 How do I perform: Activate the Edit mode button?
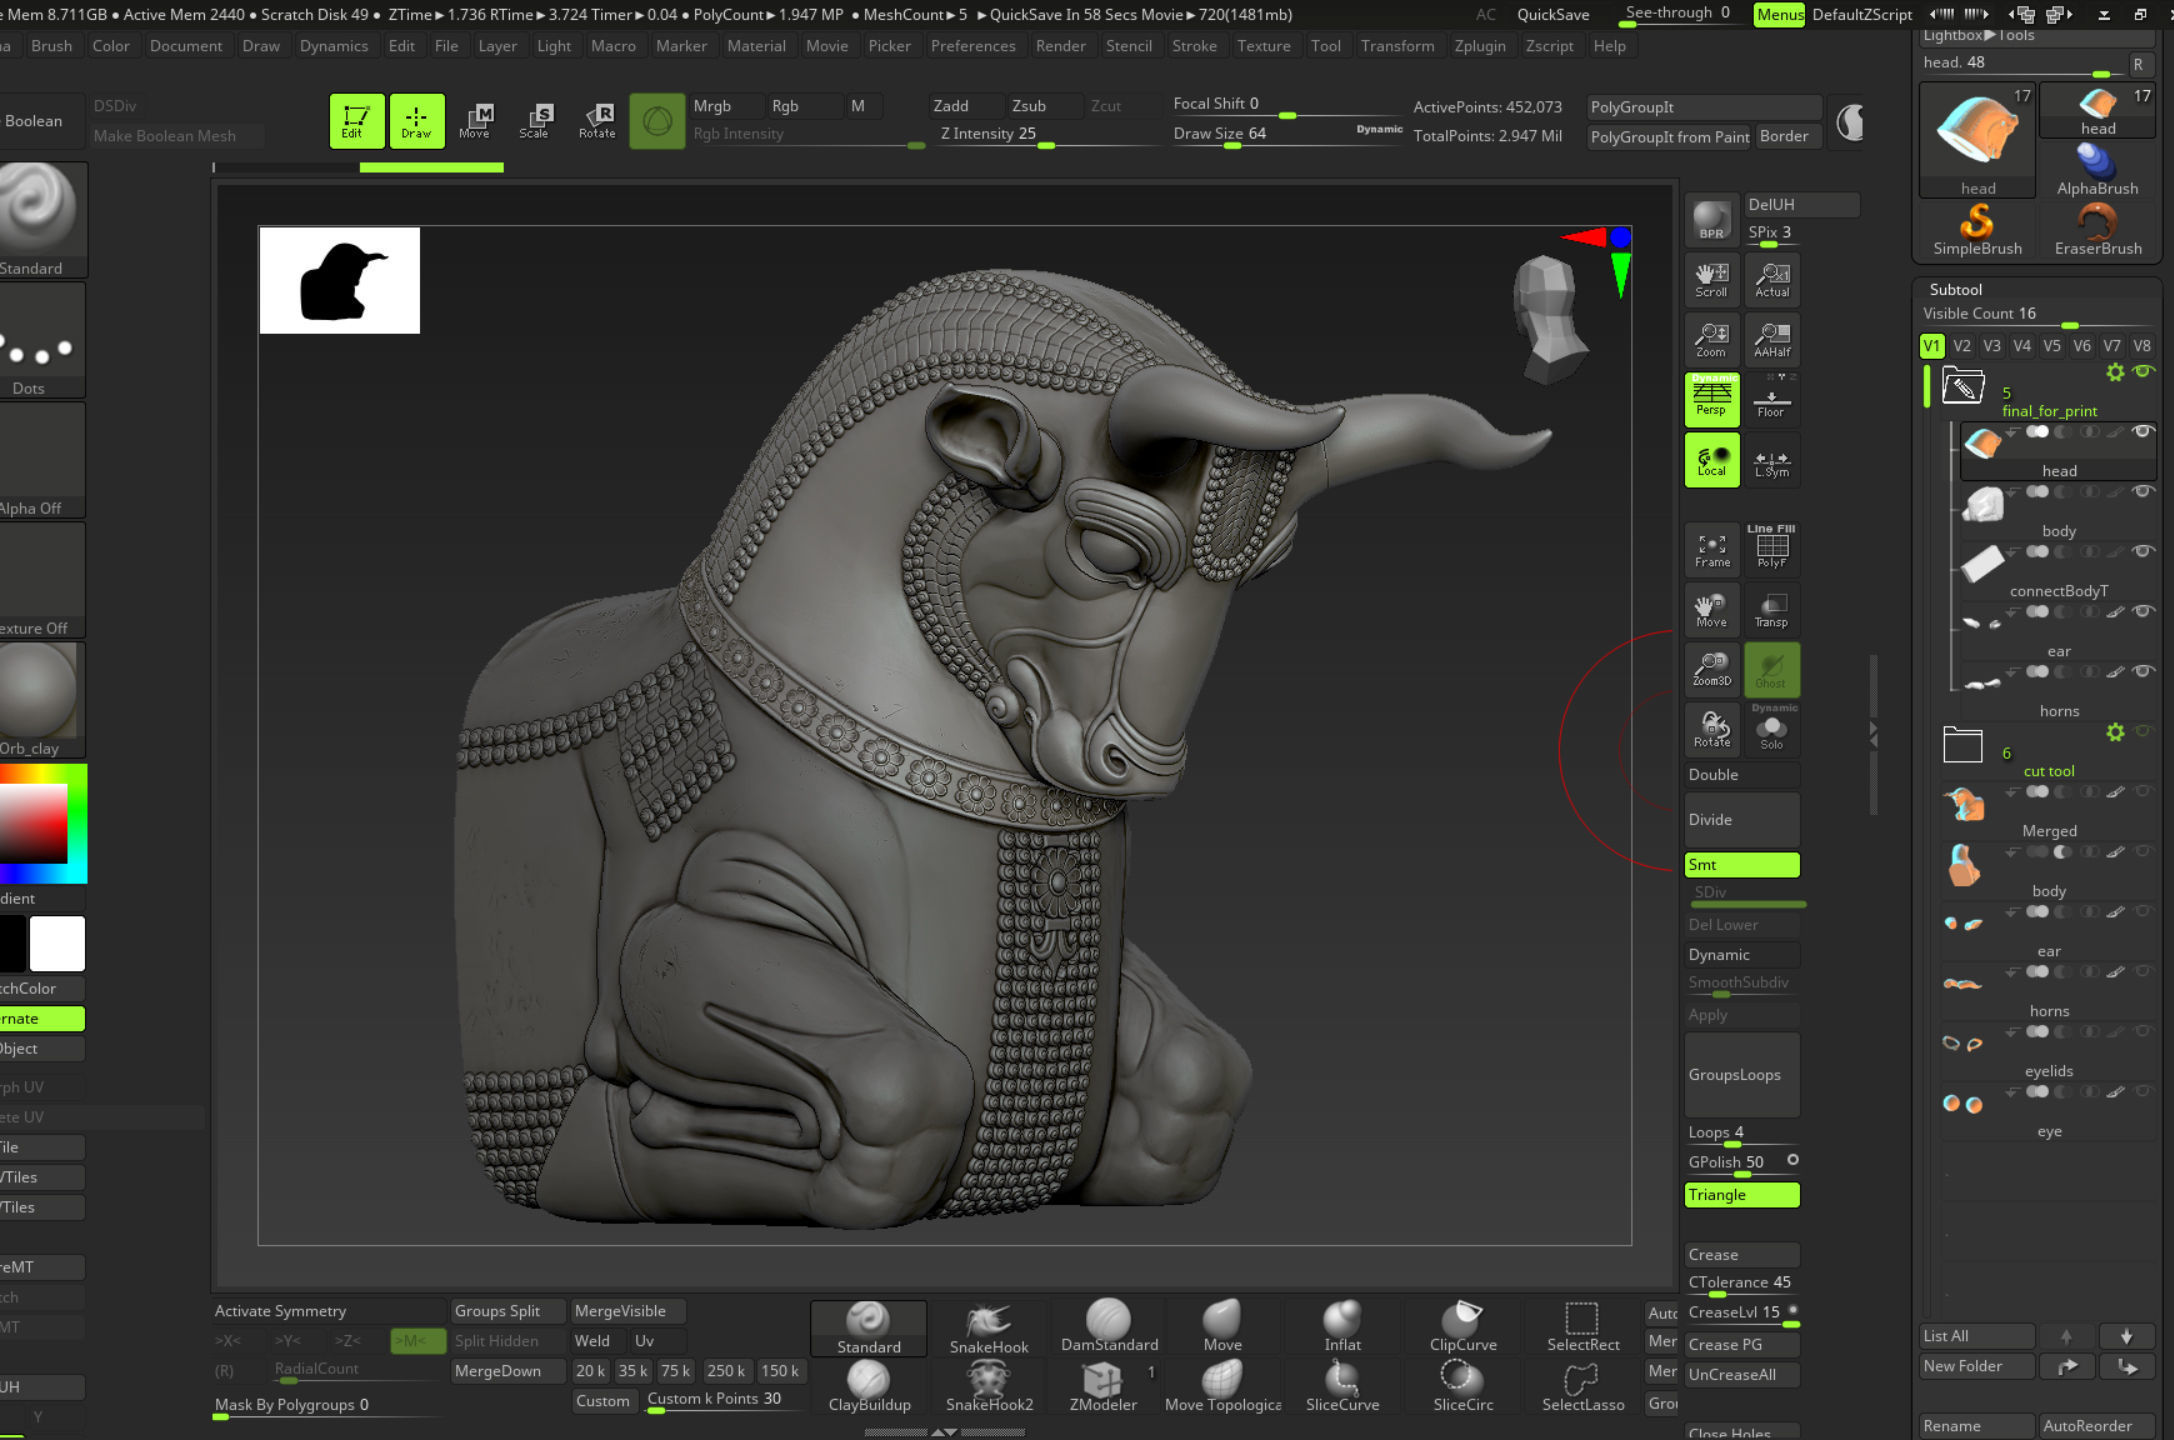point(356,121)
